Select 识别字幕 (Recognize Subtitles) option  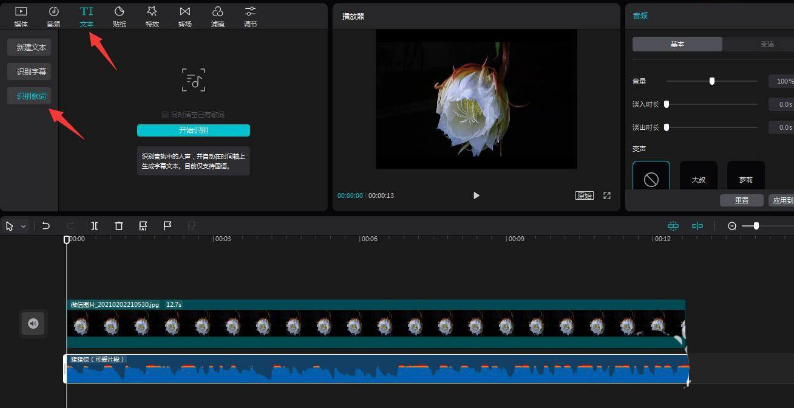click(x=27, y=72)
